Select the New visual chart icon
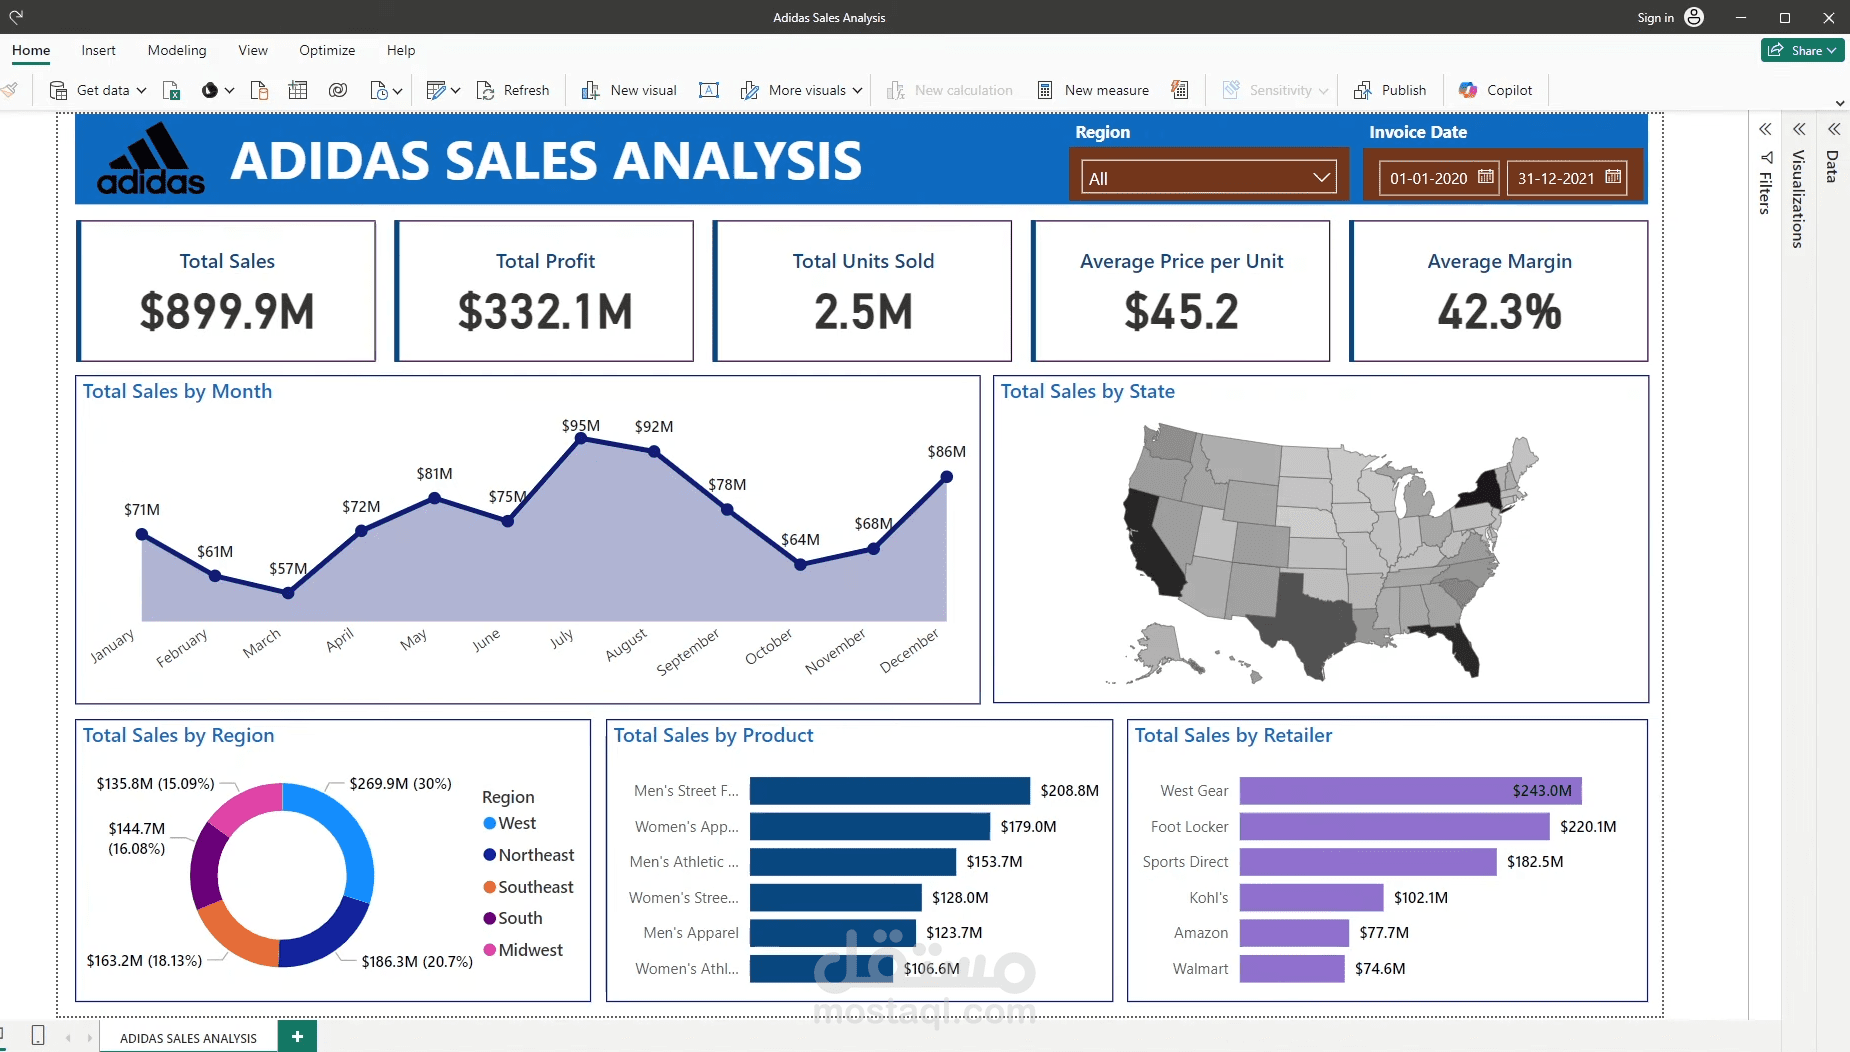The image size is (1850, 1052). coord(590,90)
